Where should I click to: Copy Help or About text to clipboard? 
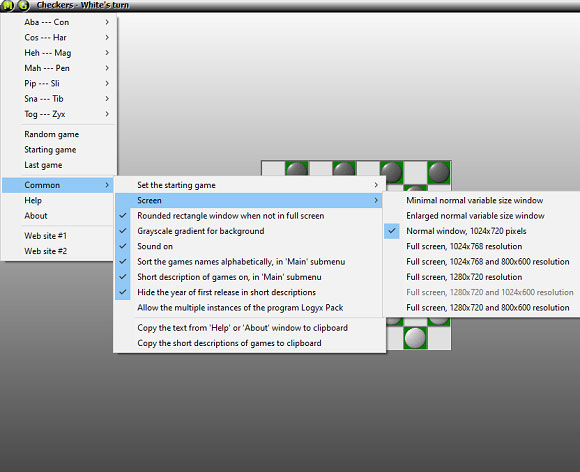tap(249, 328)
